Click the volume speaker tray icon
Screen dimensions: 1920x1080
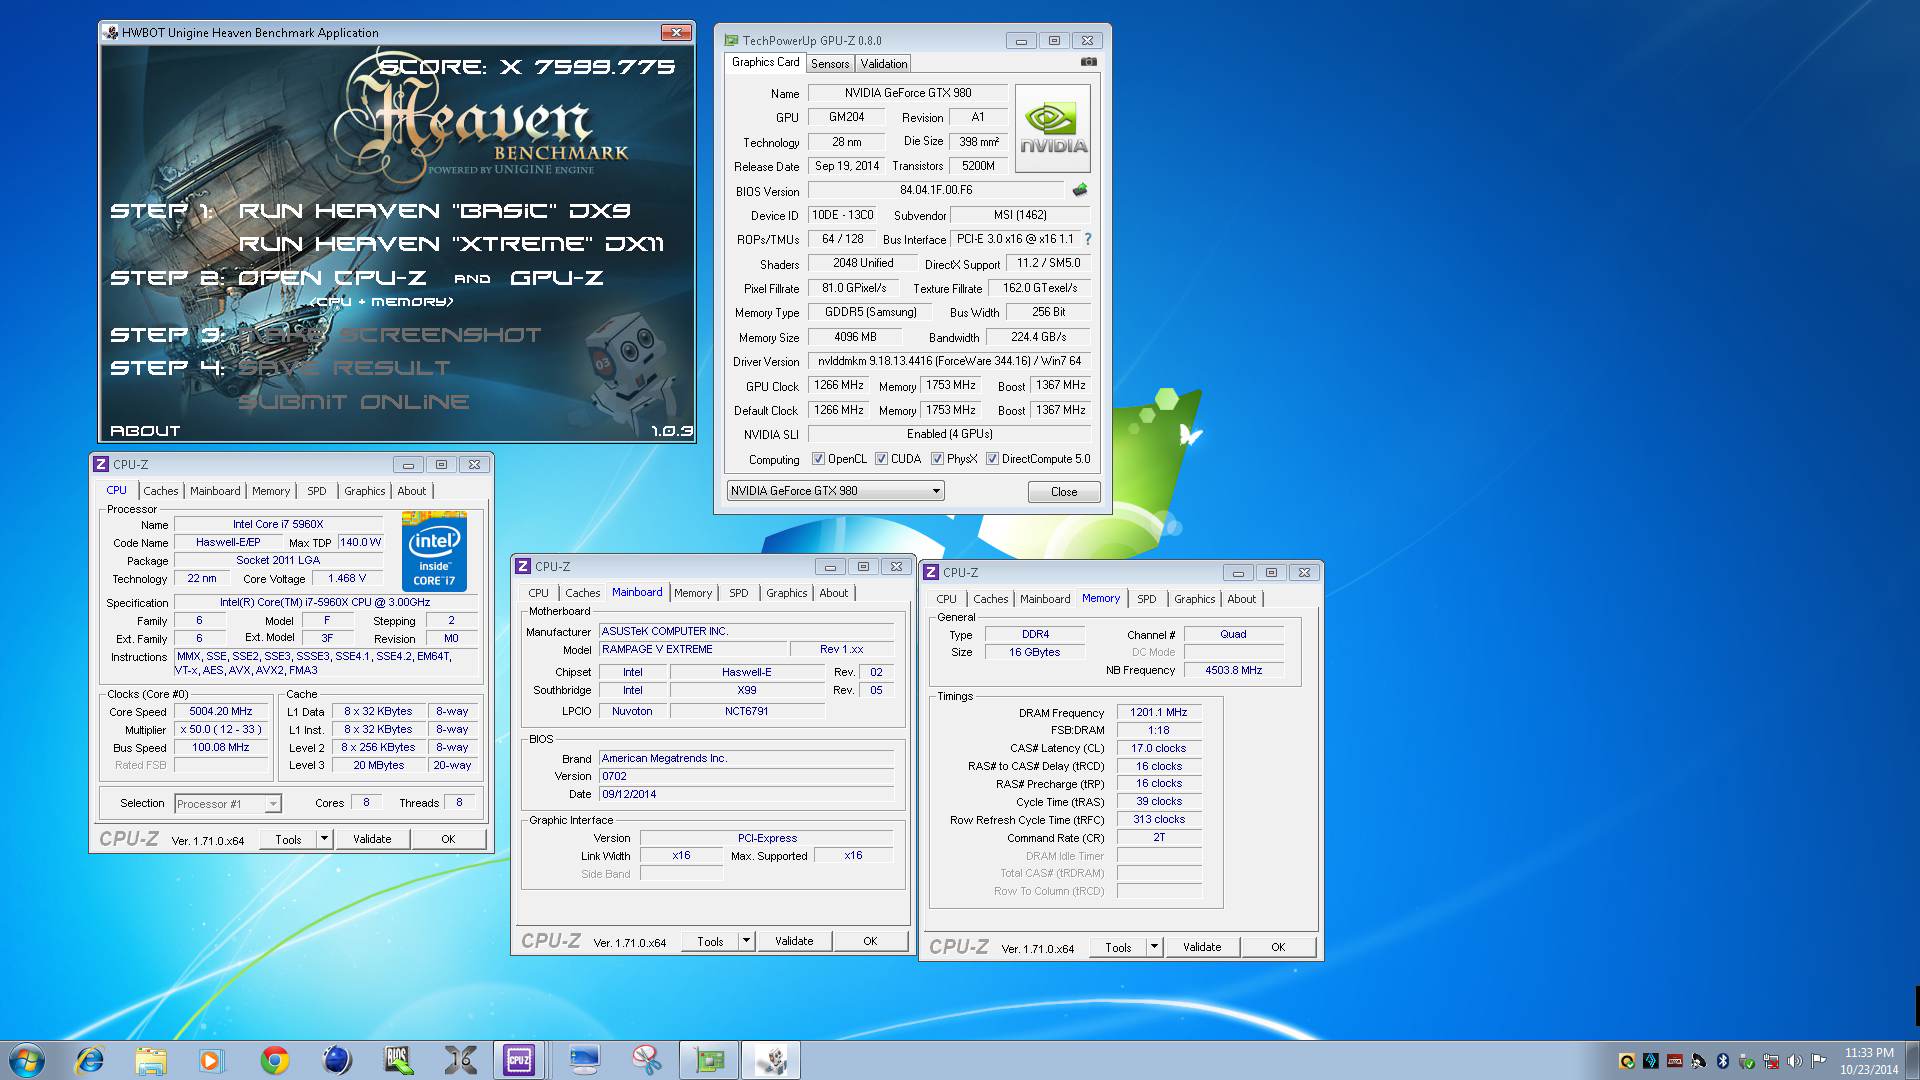(x=1794, y=1061)
